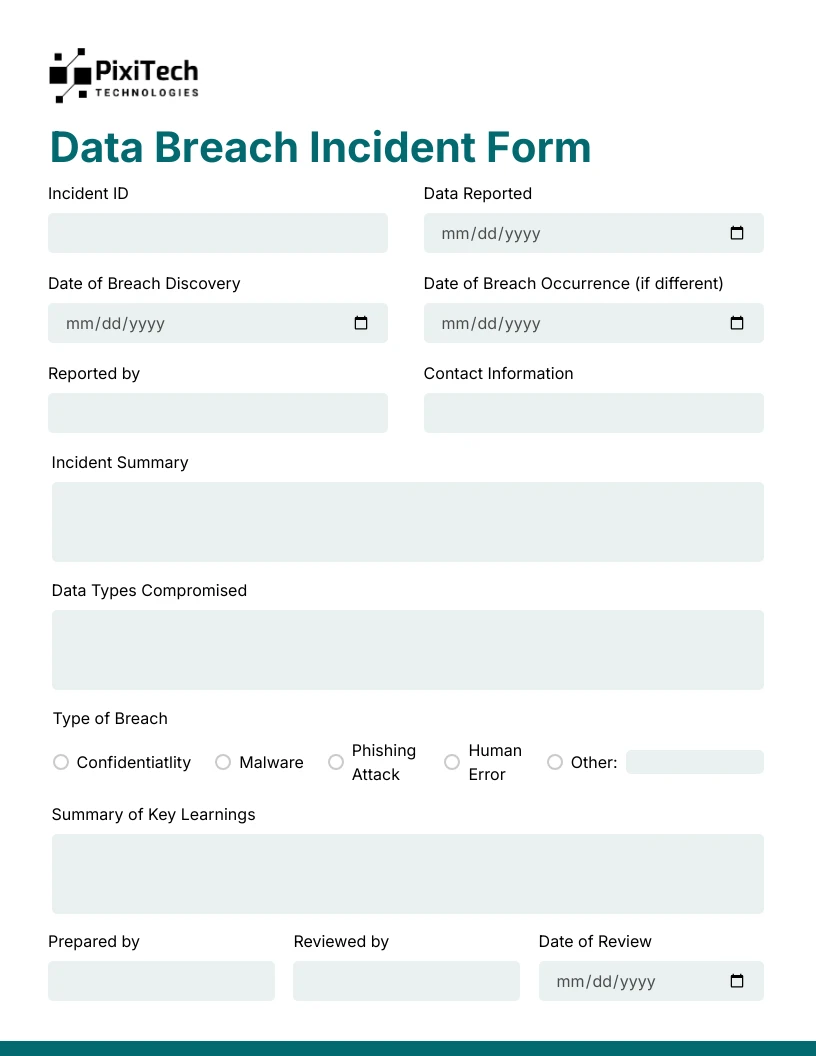This screenshot has height=1056, width=816.
Task: Open the calendar for Date of Breach Occurrence
Action: pyautogui.click(x=737, y=323)
